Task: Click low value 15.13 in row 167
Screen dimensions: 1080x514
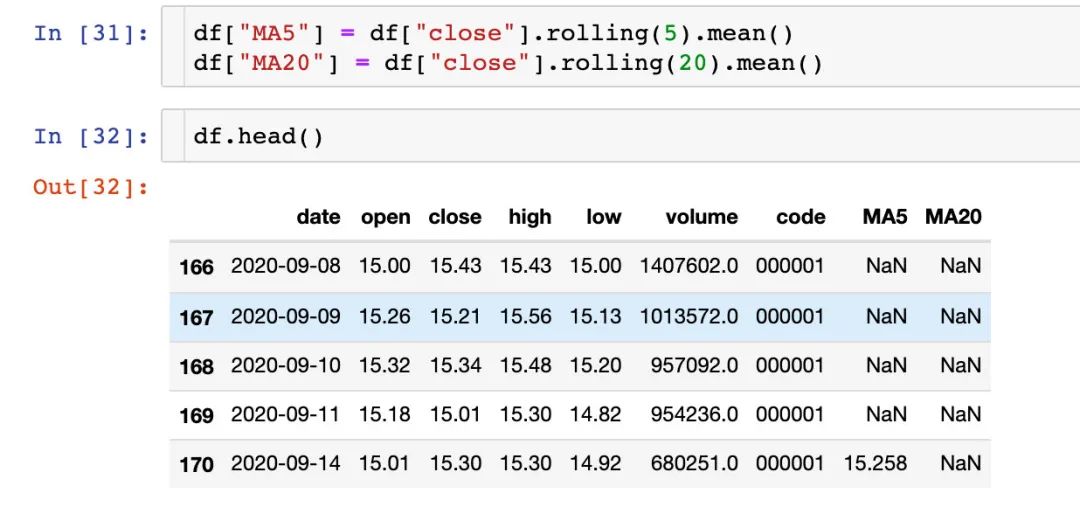Action: 595,316
